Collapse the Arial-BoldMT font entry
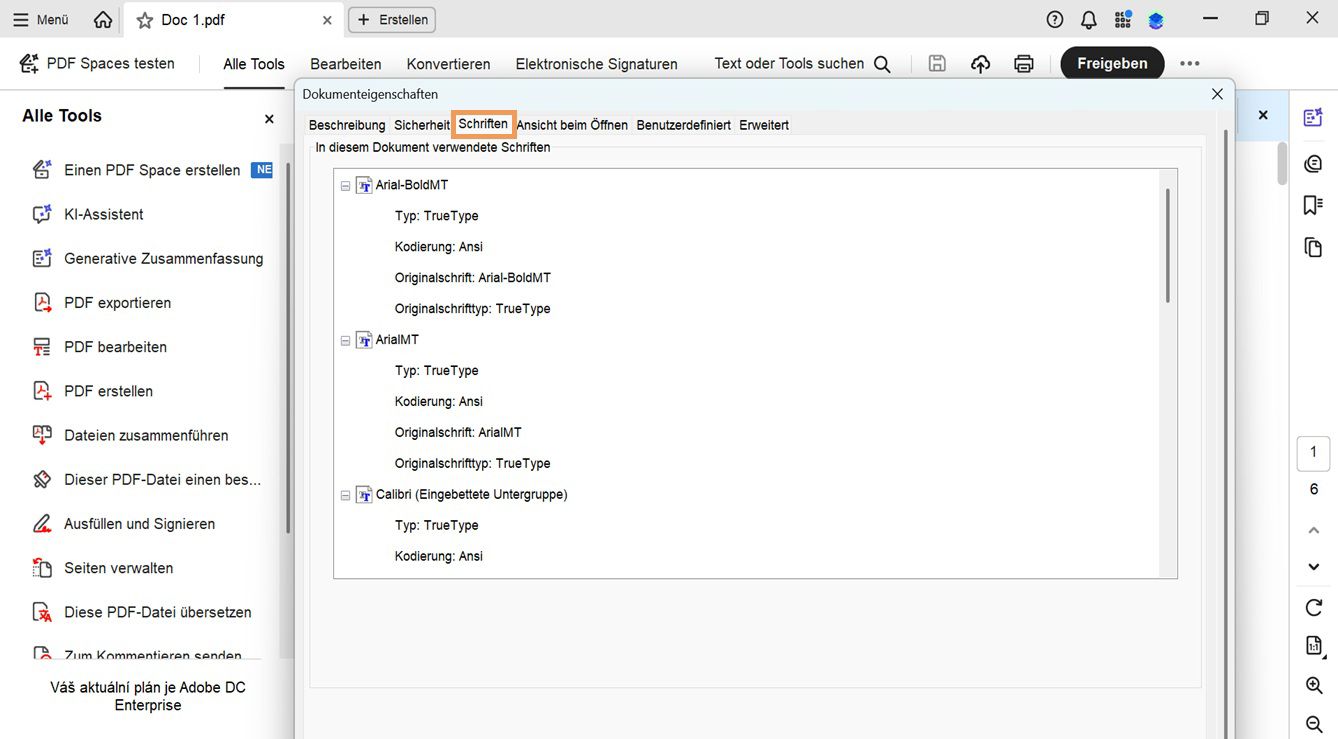This screenshot has width=1338, height=739. pyautogui.click(x=345, y=186)
